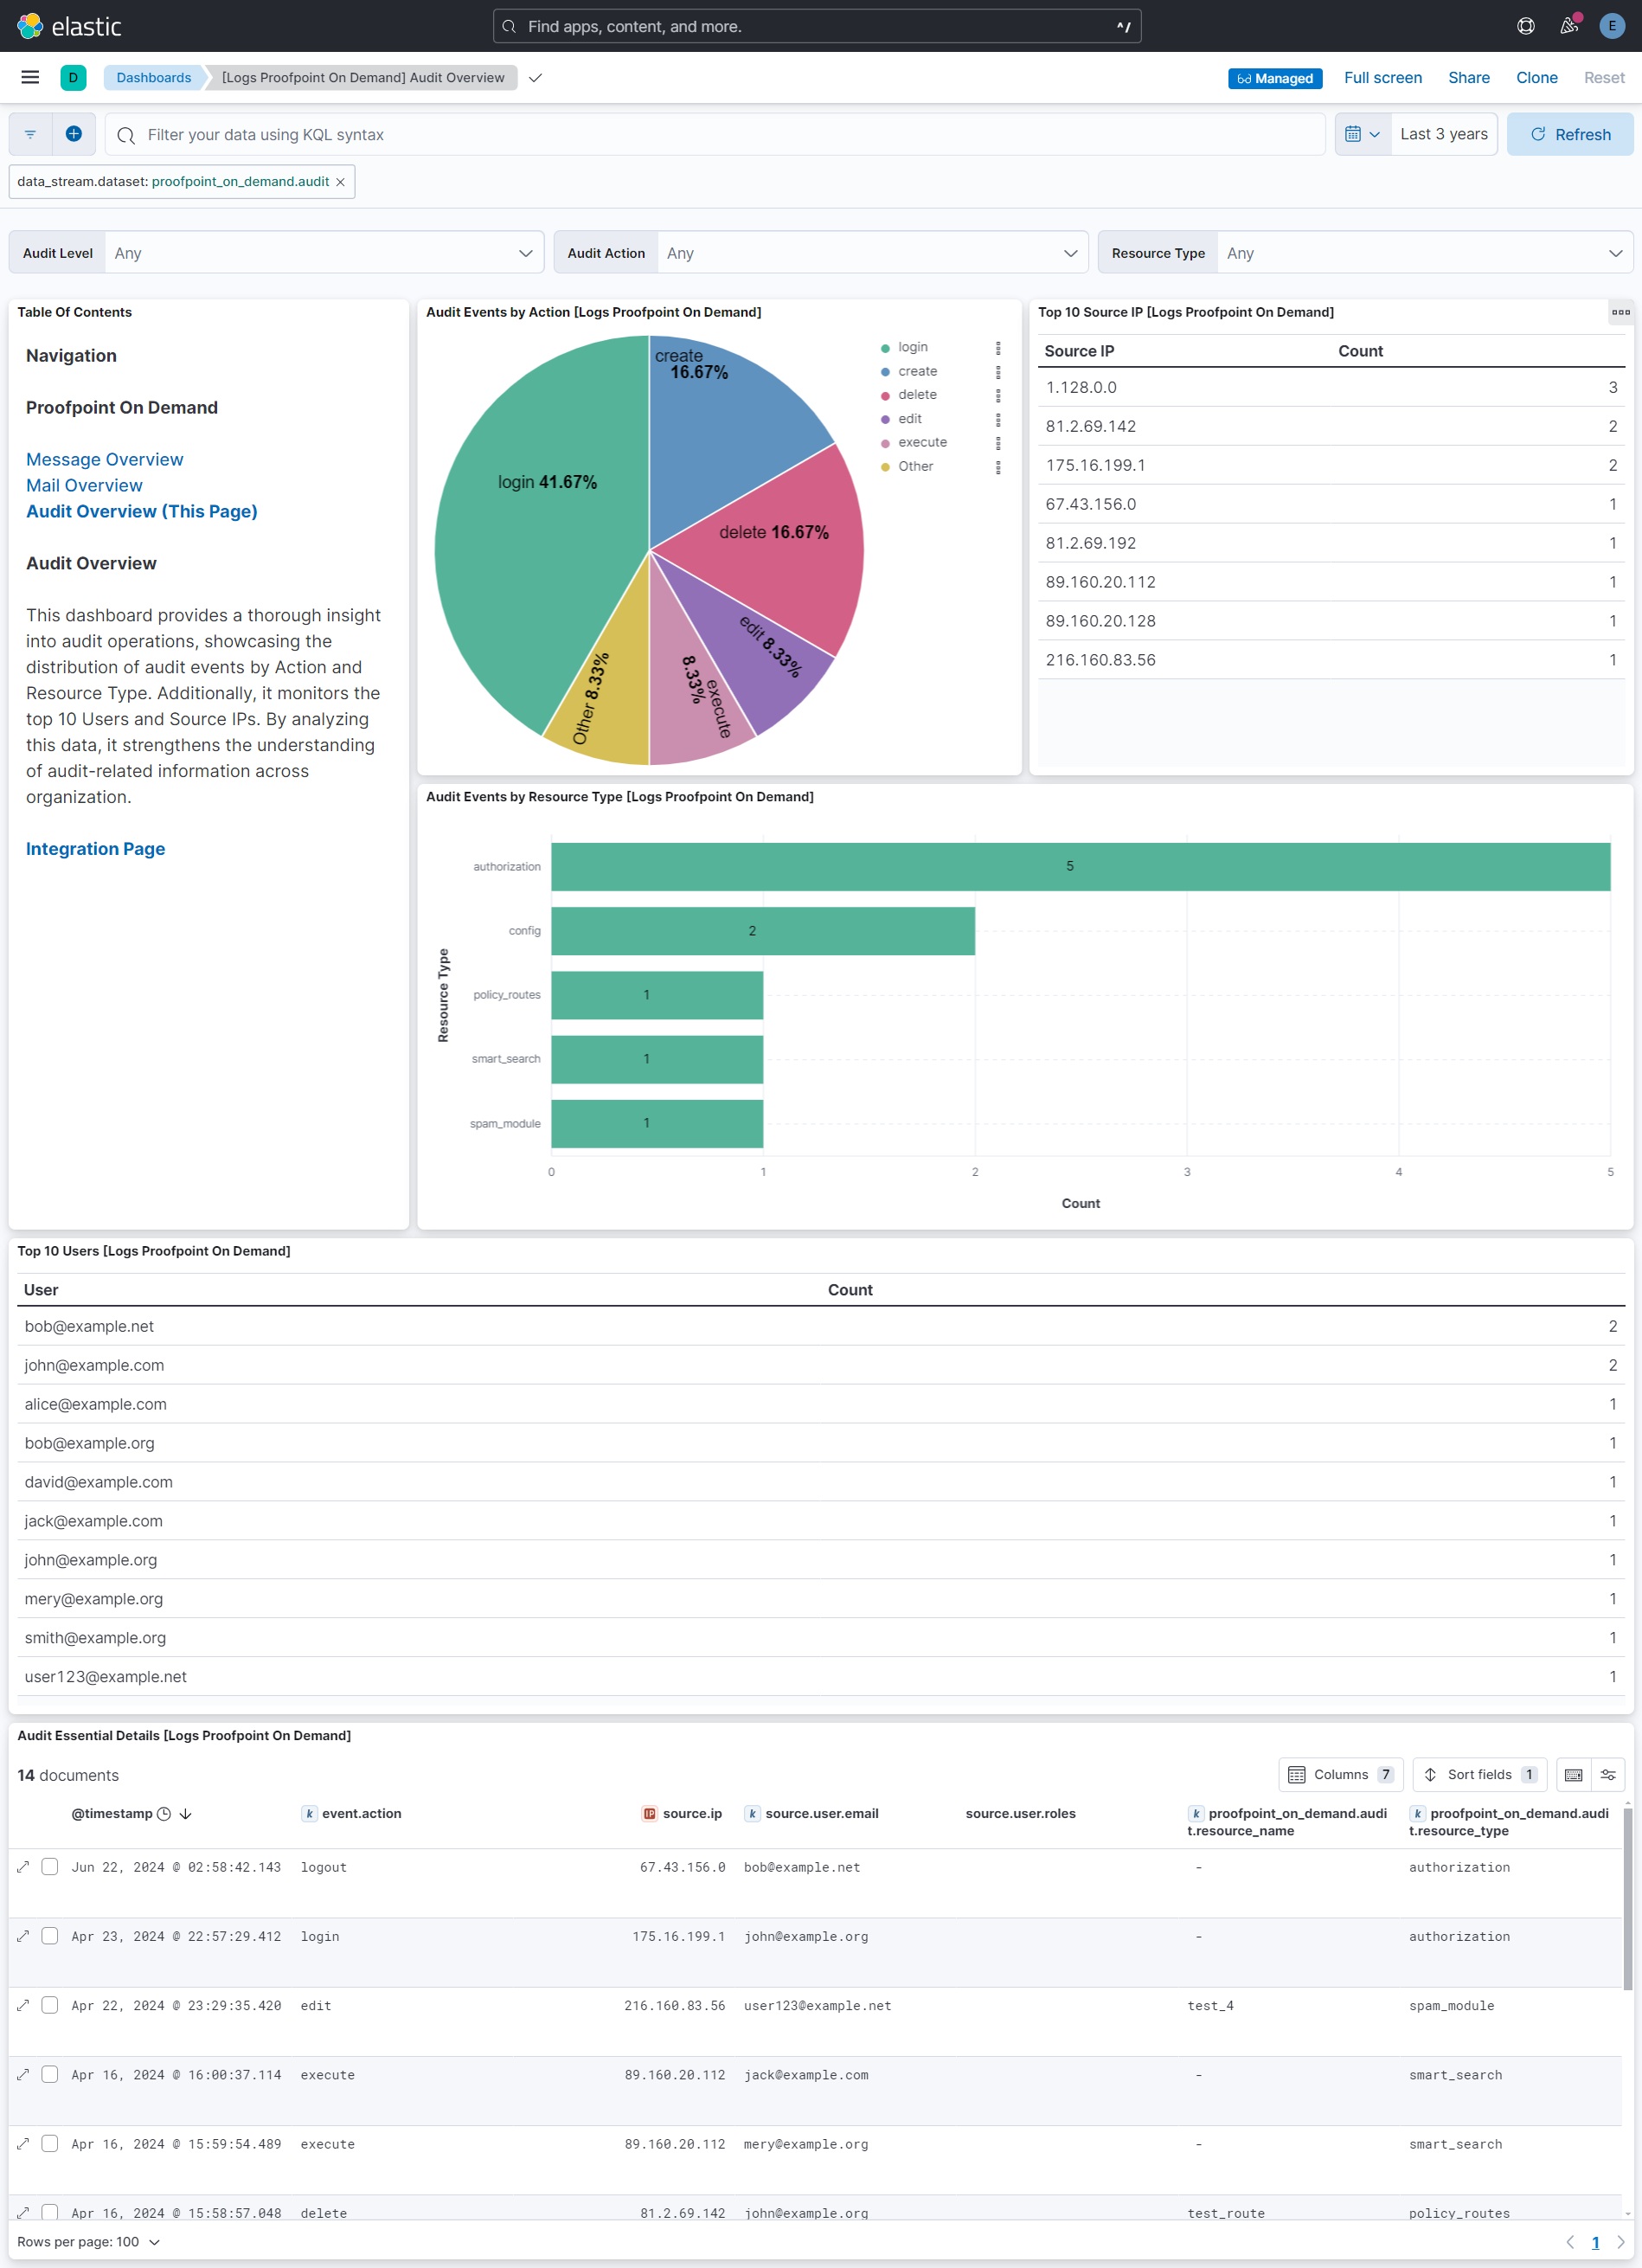Add a filter with plus icon

tap(74, 134)
